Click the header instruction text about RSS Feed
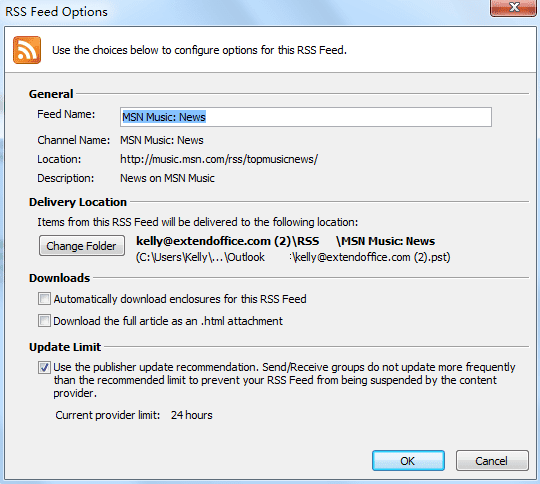The height and width of the screenshot is (484, 540). [x=199, y=50]
